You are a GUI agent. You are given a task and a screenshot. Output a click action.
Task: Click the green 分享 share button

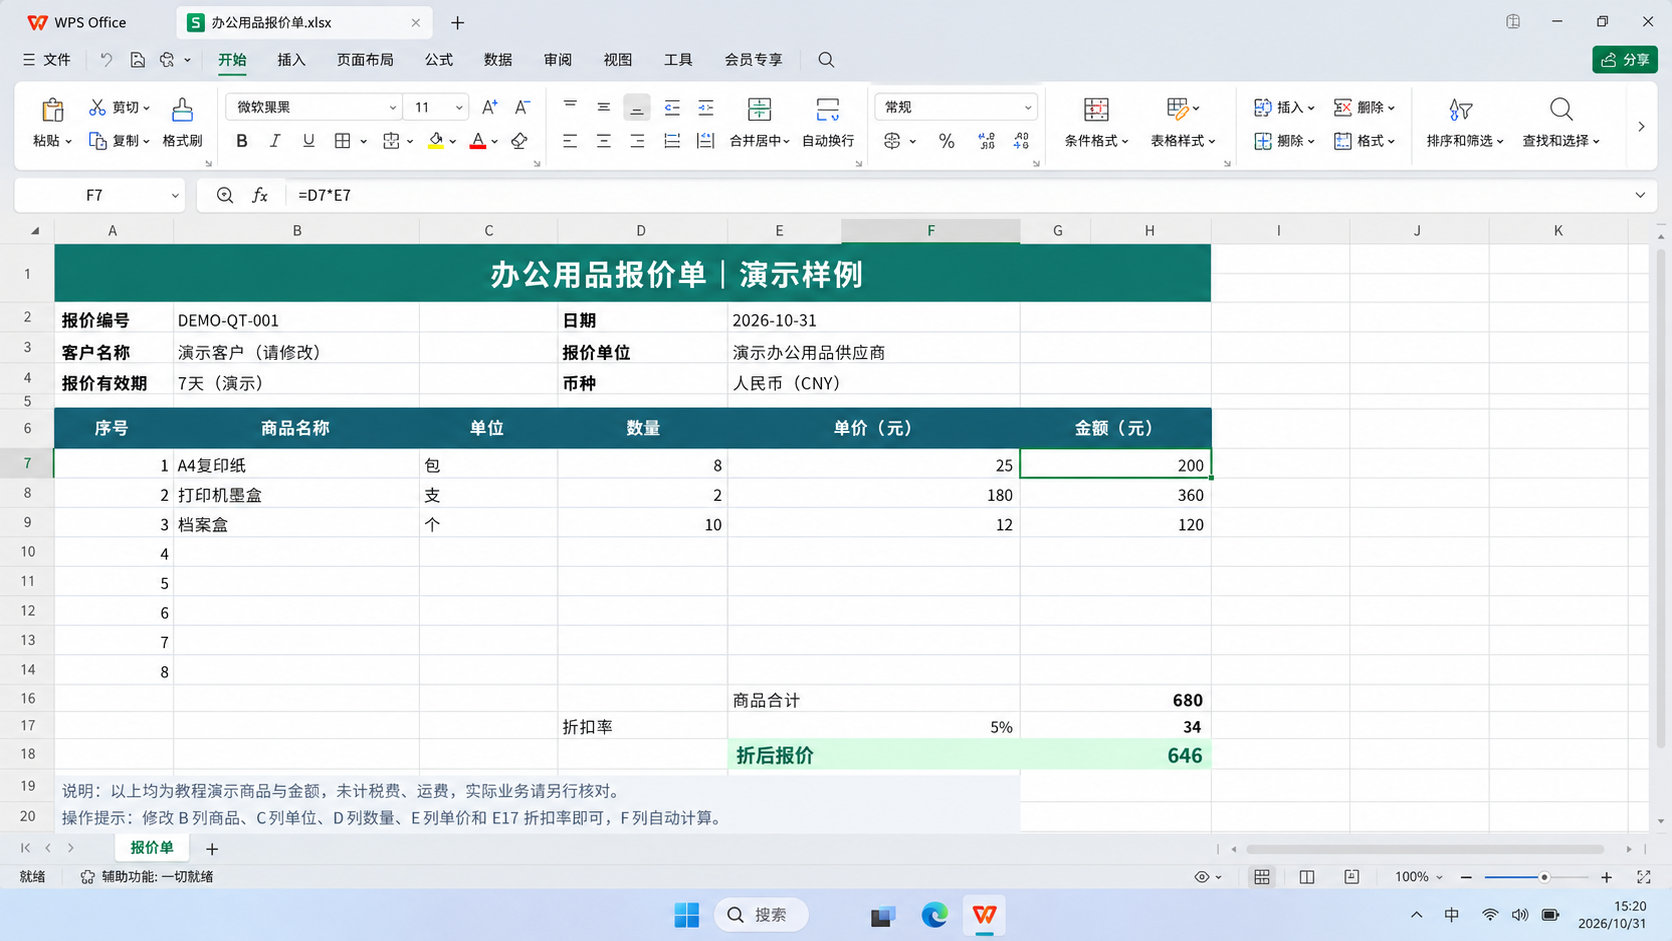coord(1625,60)
